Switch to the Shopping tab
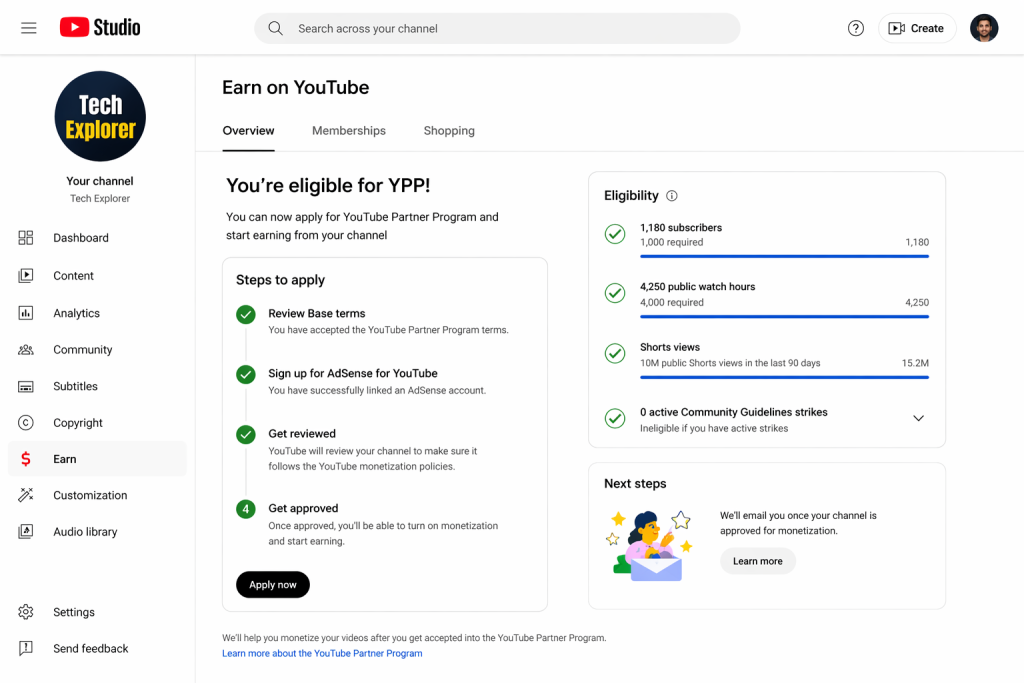 449,131
